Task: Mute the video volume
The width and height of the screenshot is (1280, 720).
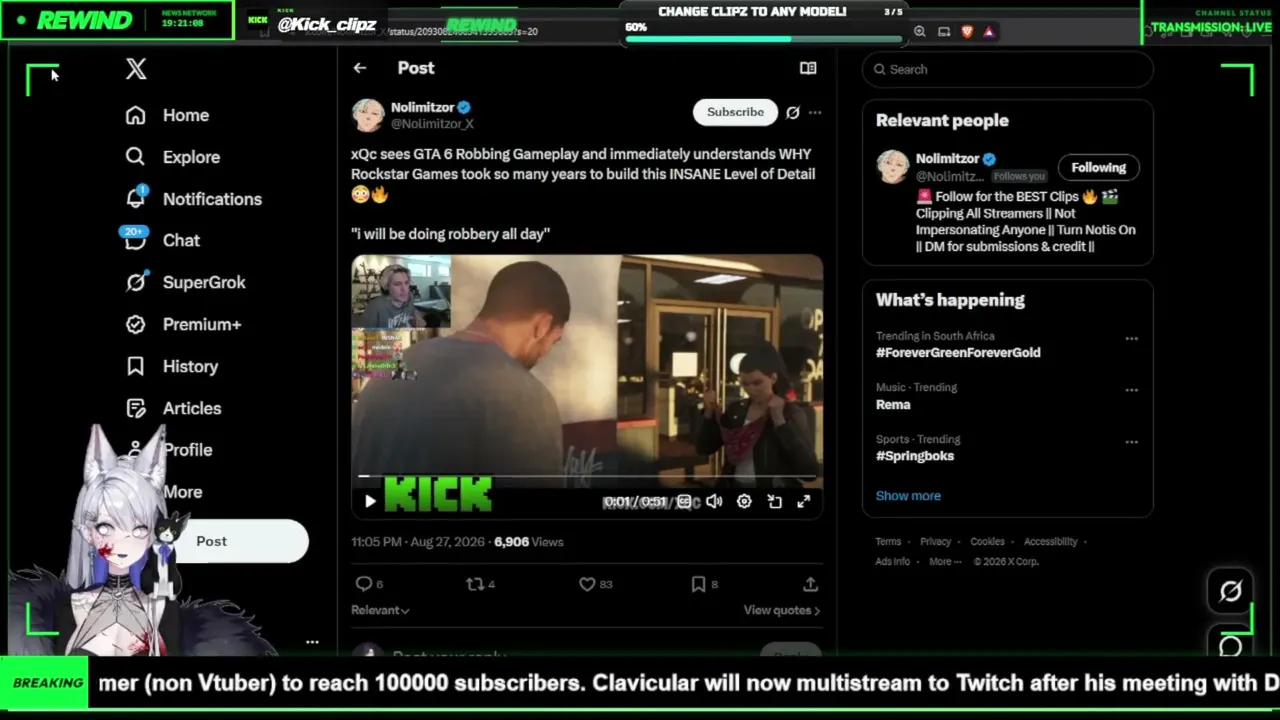Action: 714,502
